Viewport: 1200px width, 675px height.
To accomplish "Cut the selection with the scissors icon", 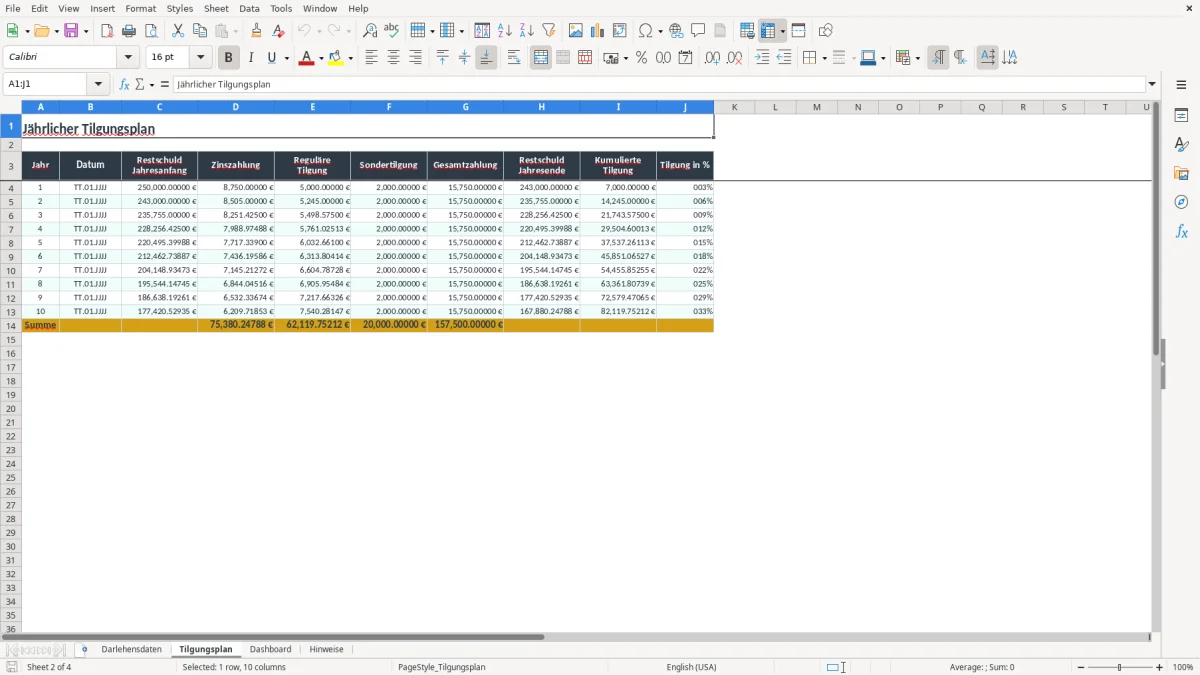I will (177, 31).
